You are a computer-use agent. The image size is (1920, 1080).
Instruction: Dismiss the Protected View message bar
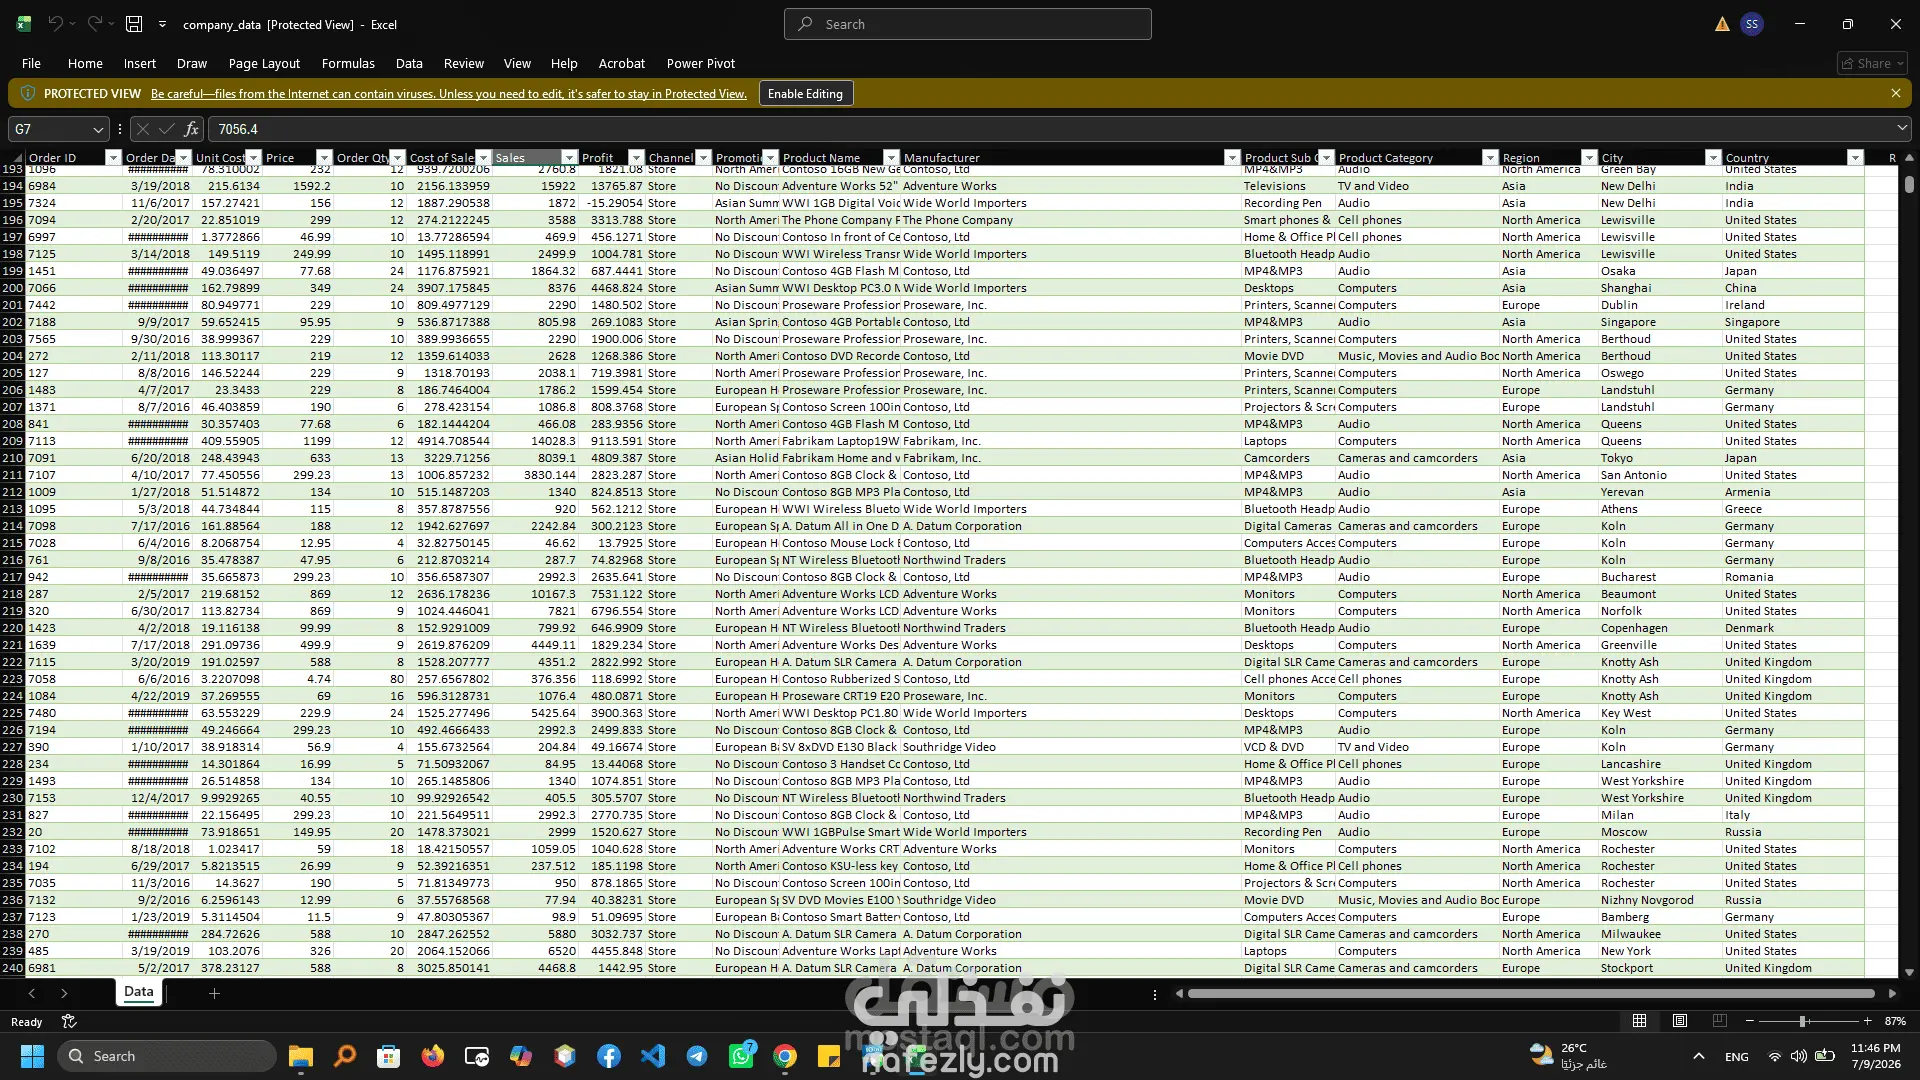1895,93
